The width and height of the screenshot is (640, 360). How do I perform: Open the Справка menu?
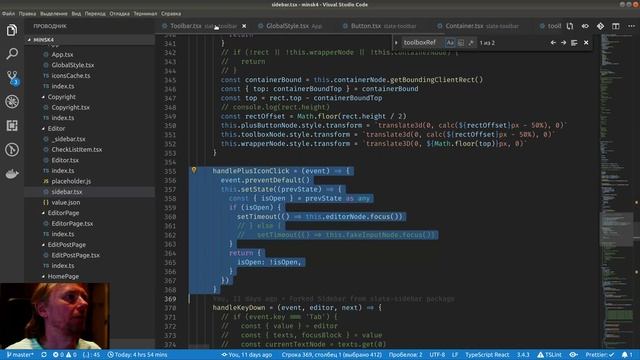[x=171, y=13]
